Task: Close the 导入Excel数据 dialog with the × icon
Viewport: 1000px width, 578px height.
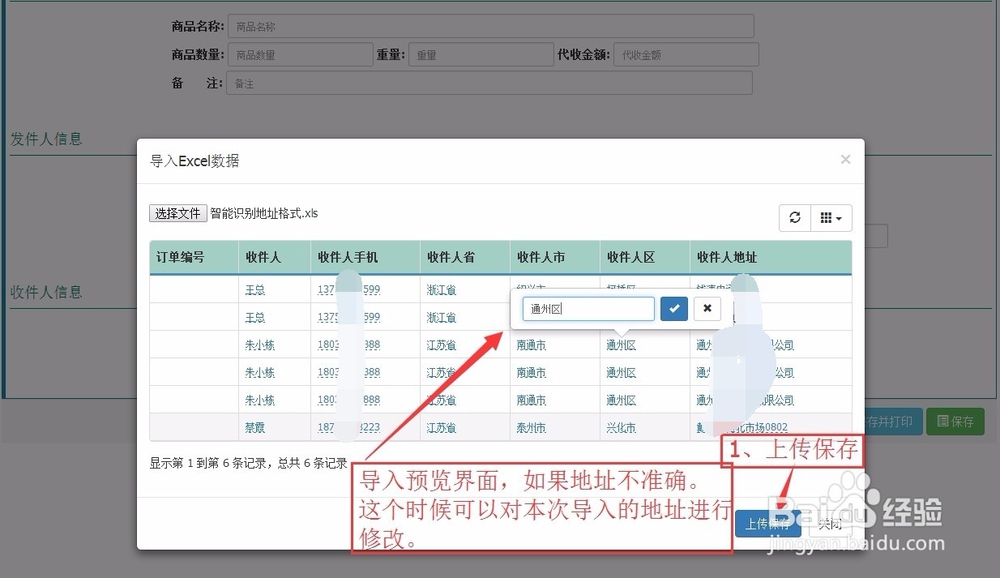Action: 845,159
